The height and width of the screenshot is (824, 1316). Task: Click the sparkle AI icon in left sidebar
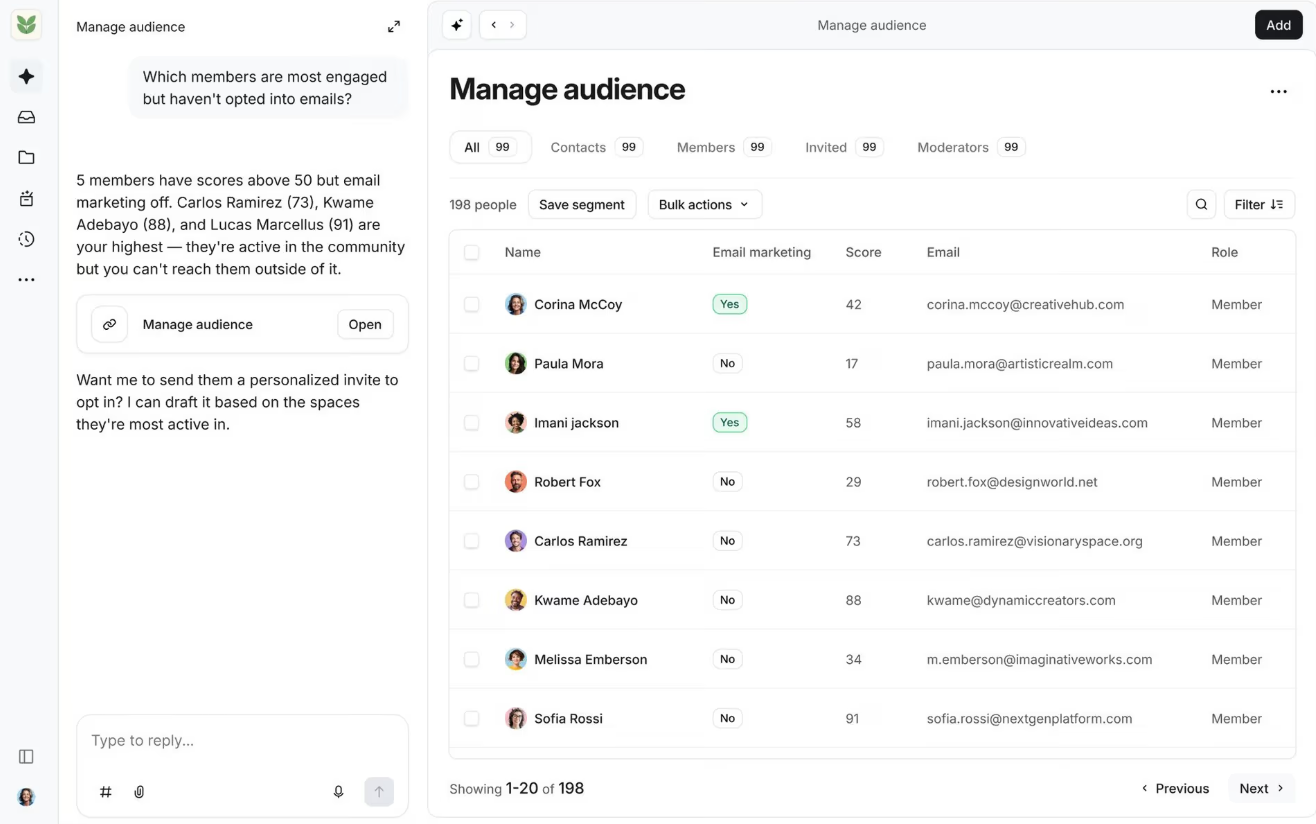(27, 76)
